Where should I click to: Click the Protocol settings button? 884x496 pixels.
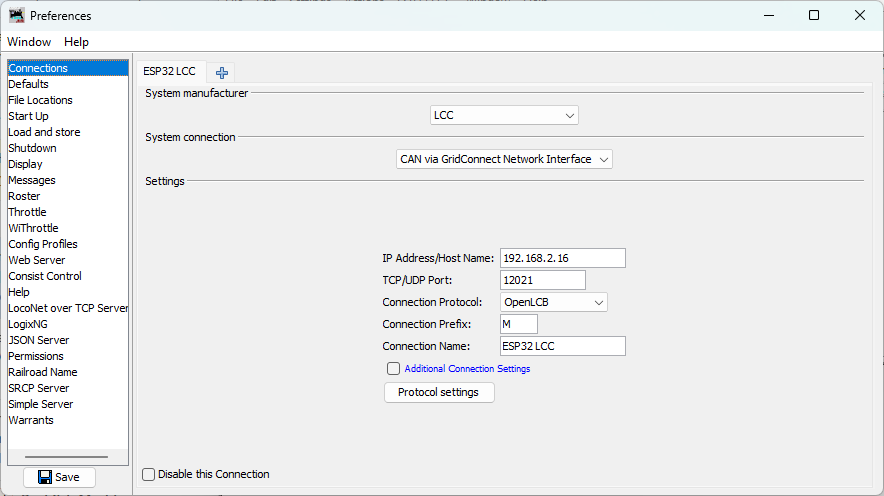pos(439,392)
